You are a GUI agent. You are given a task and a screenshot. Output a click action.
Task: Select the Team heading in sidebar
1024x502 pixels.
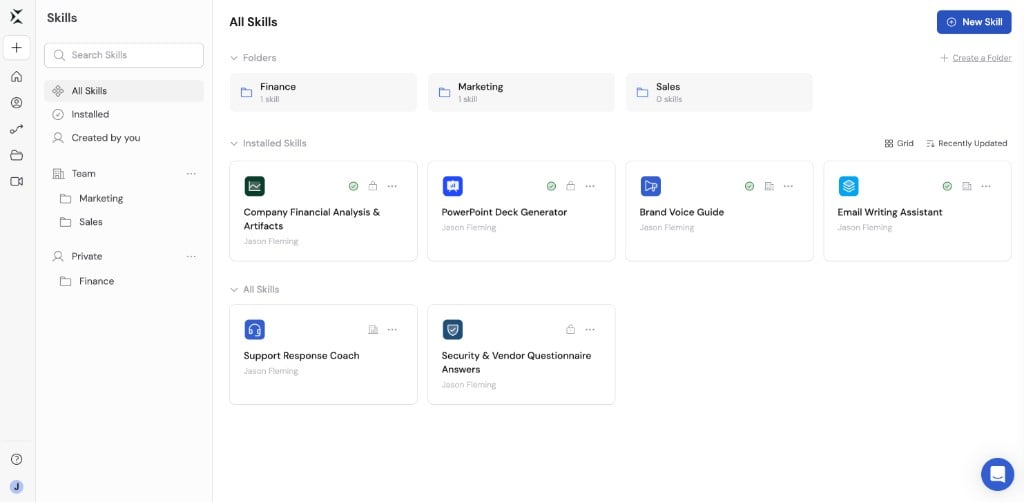pos(84,174)
